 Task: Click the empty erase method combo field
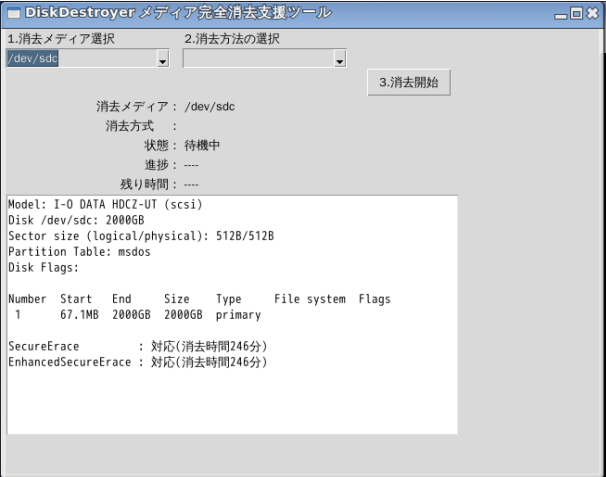259,59
